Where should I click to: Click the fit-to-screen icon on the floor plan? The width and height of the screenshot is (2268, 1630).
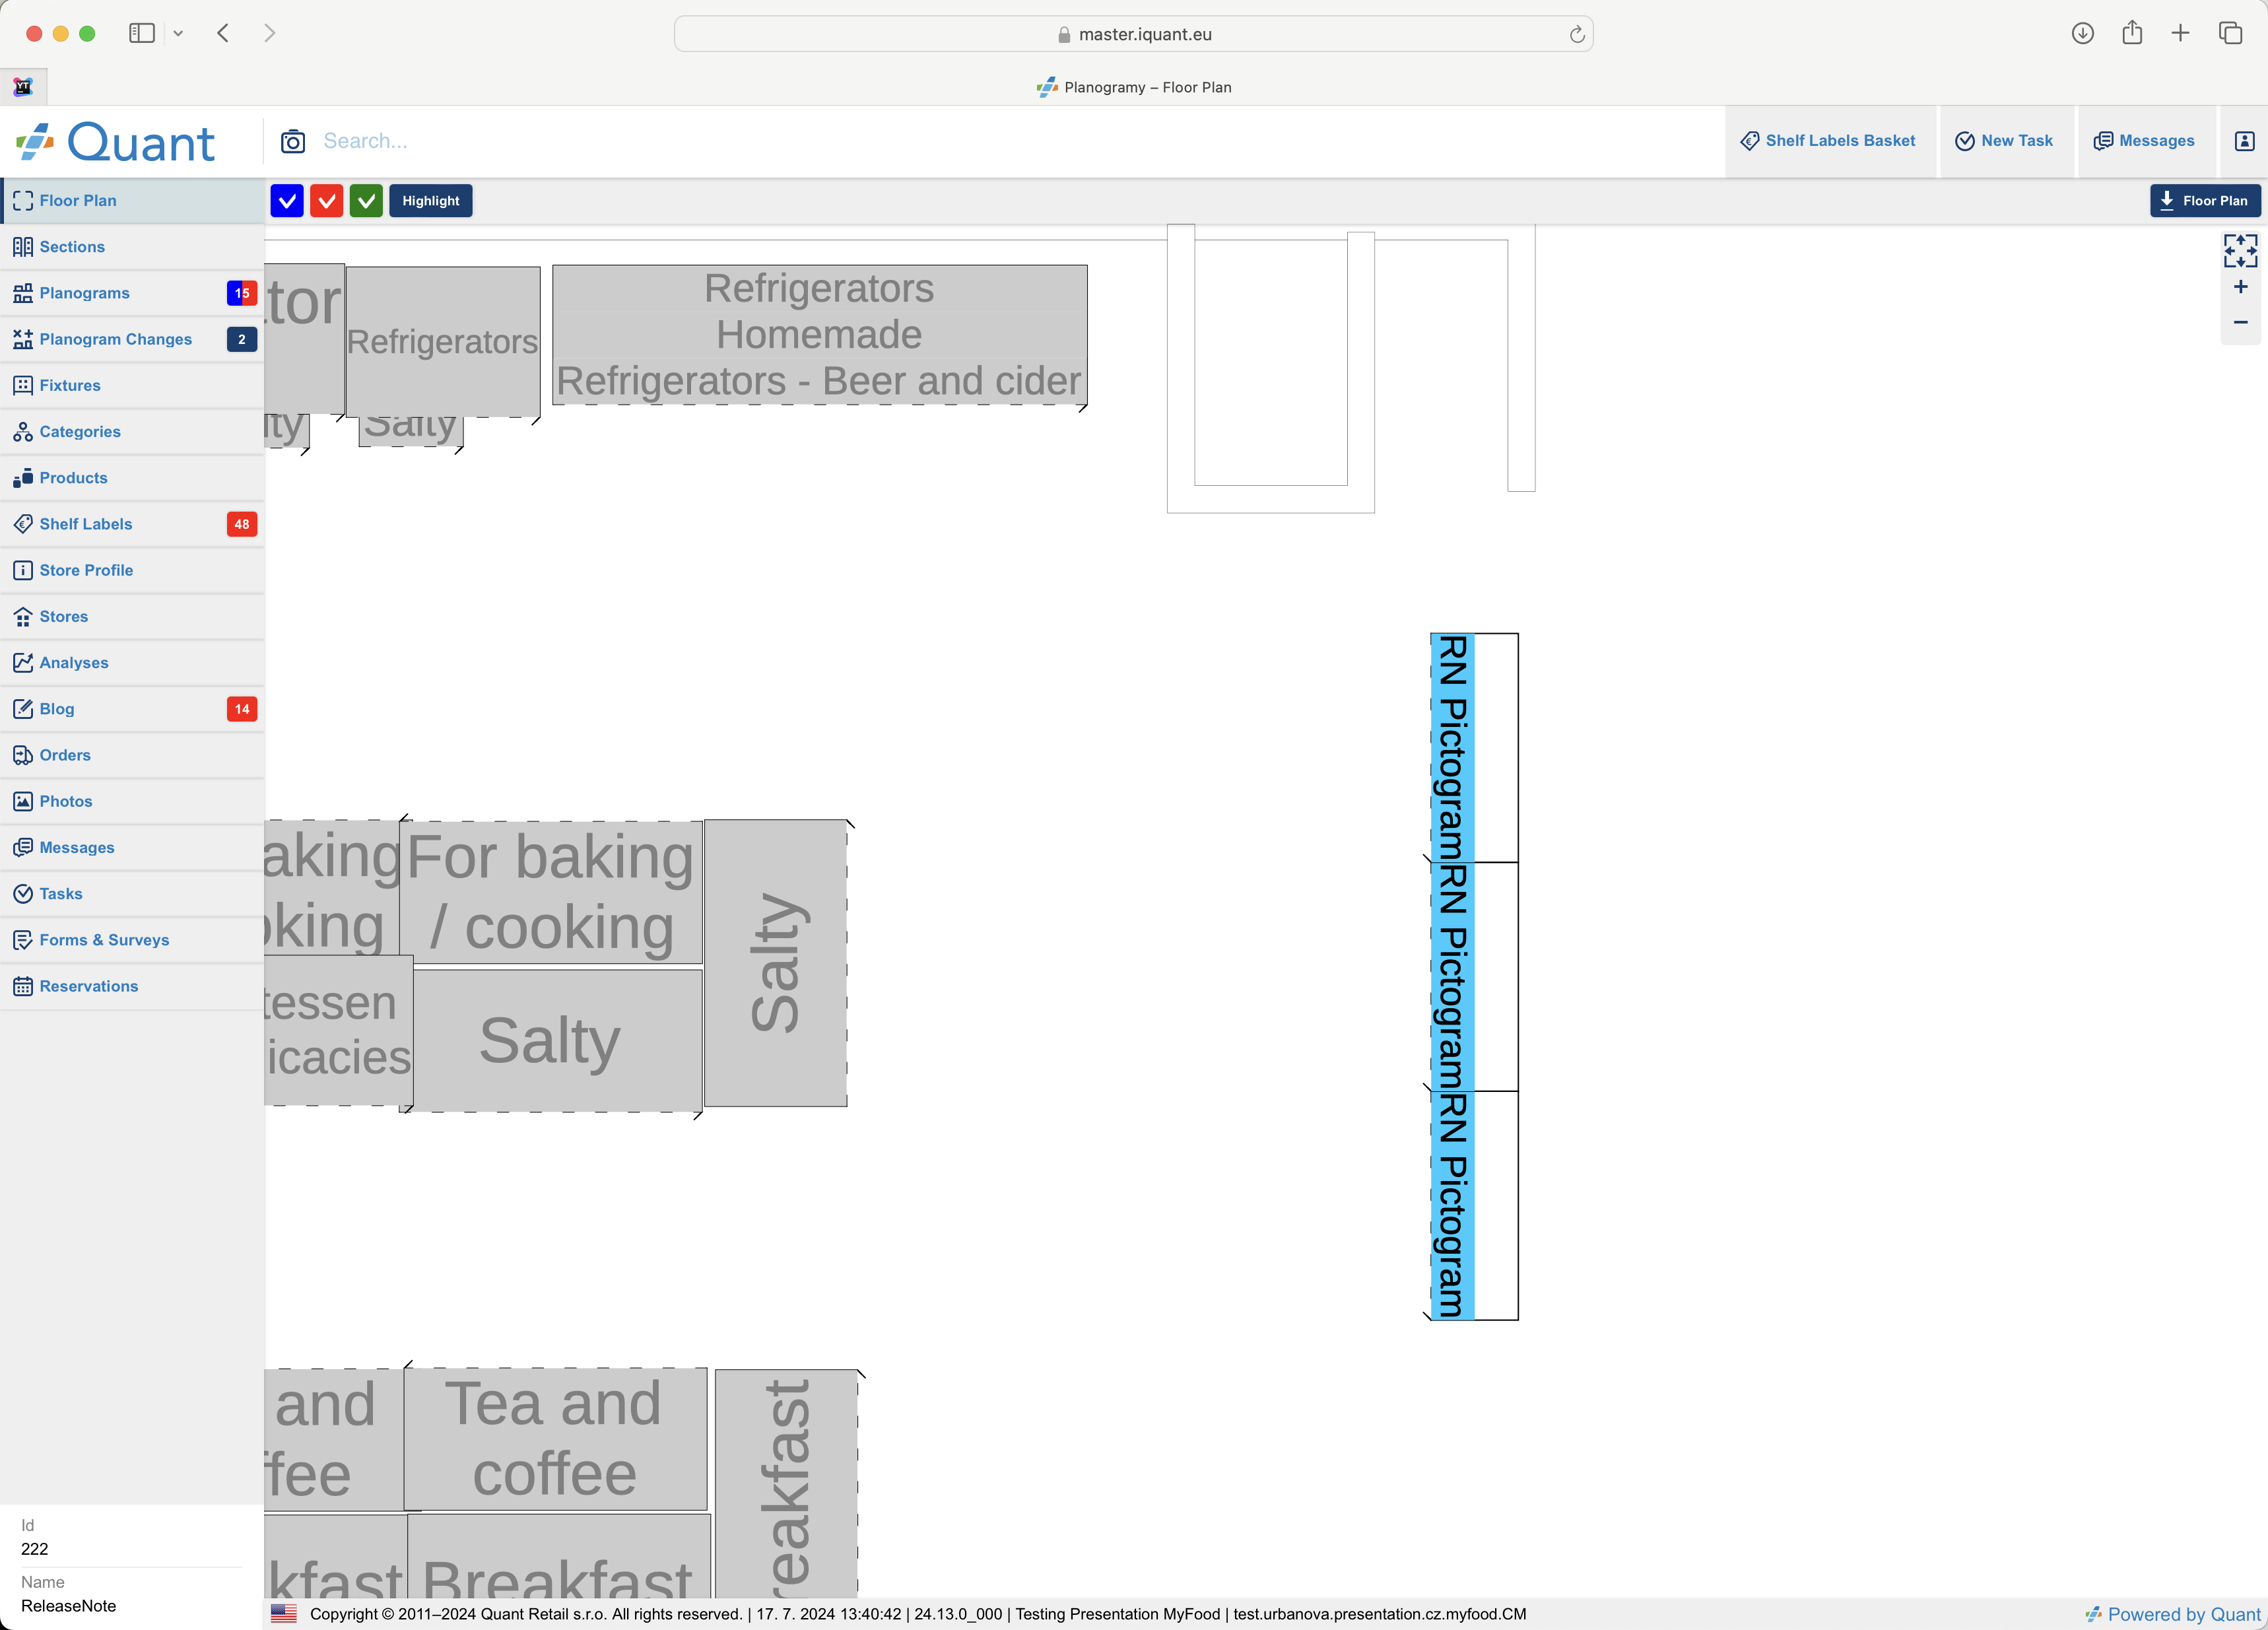pos(2240,251)
